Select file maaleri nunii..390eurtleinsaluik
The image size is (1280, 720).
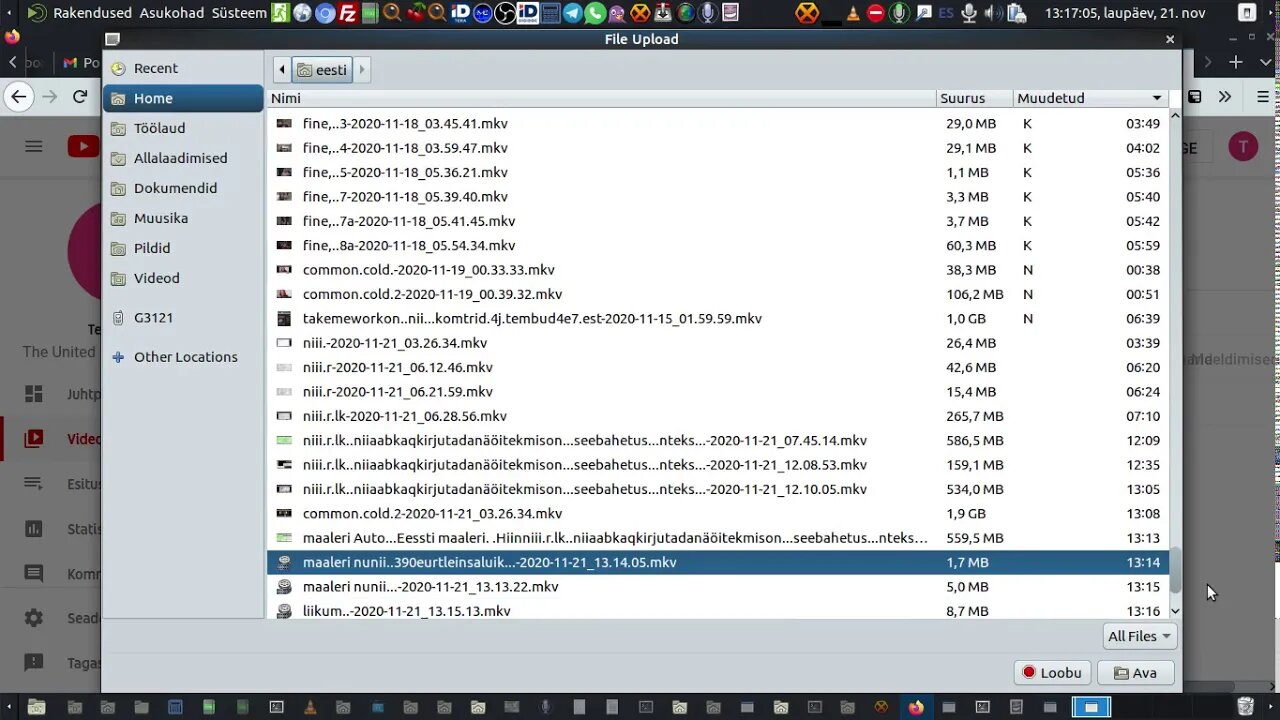pos(717,562)
